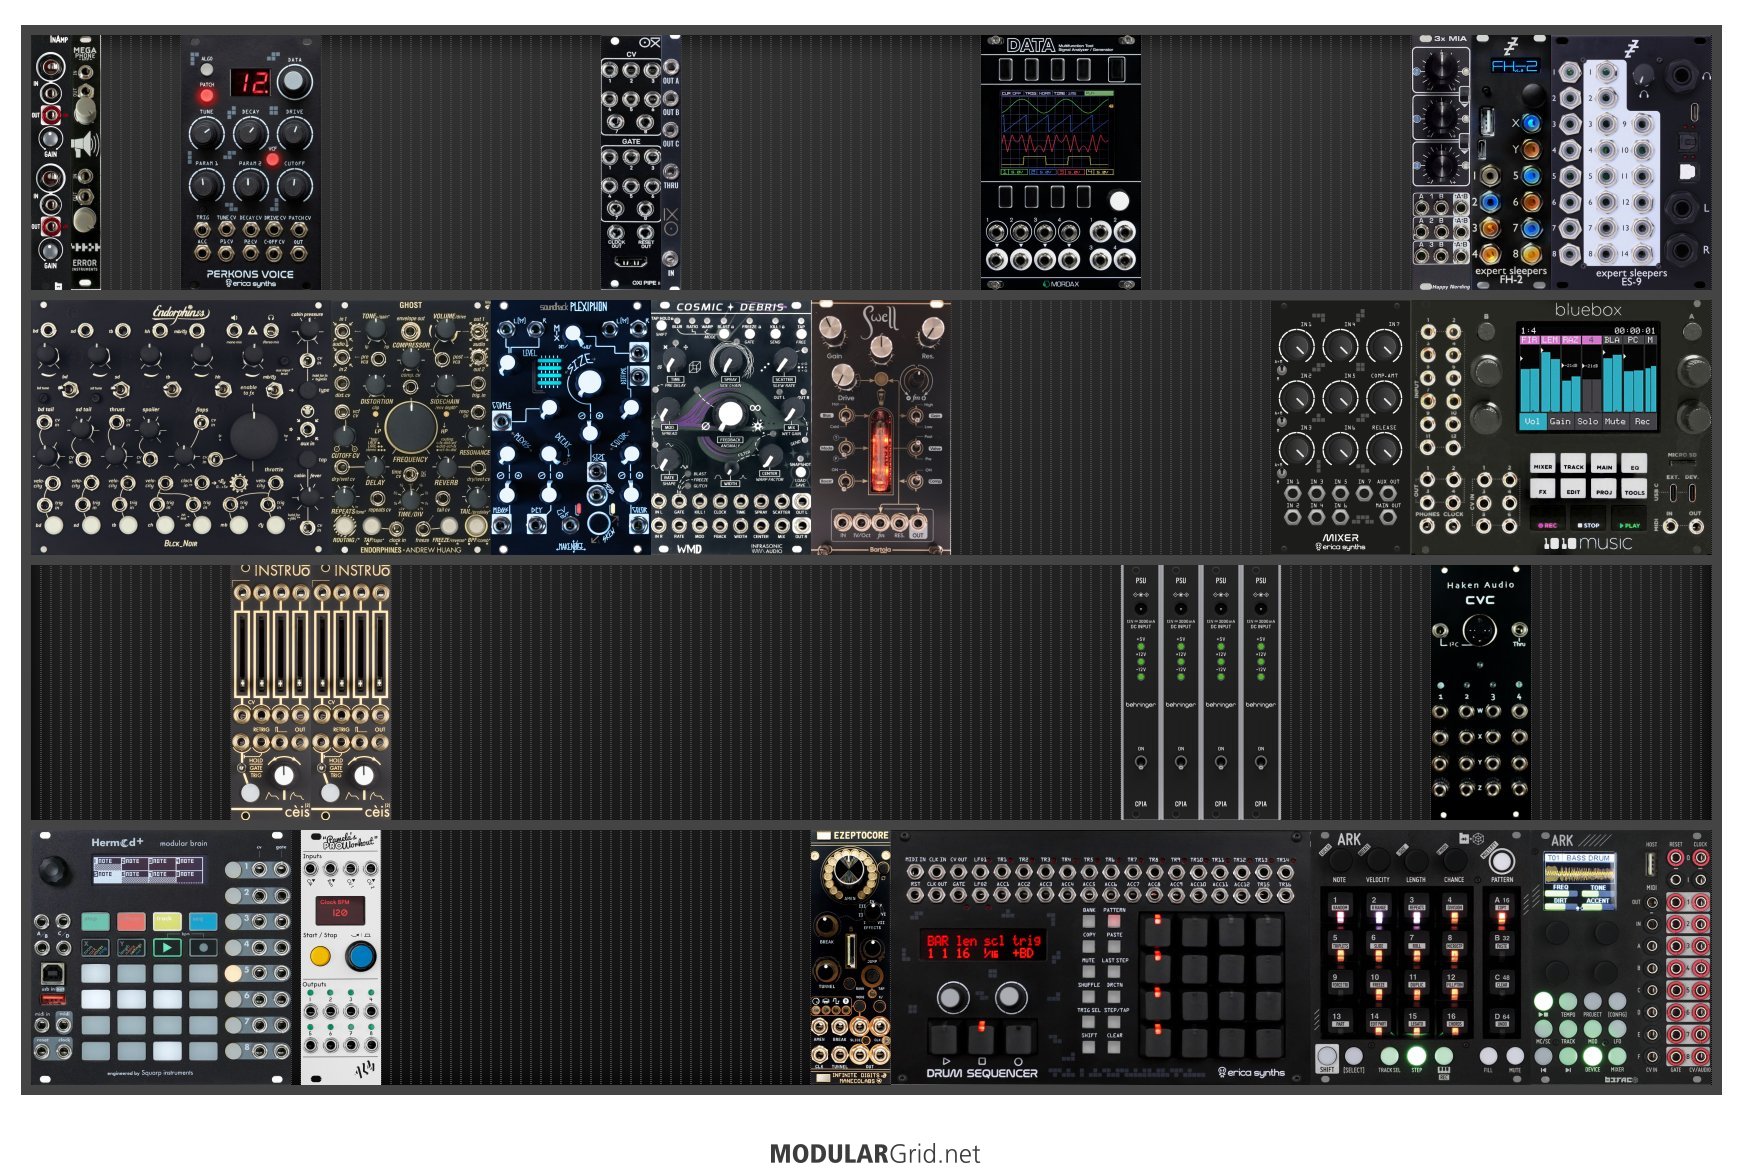Select the Rec tab on bluebox screen
Screen dimensions: 1752x1175
pos(1642,422)
